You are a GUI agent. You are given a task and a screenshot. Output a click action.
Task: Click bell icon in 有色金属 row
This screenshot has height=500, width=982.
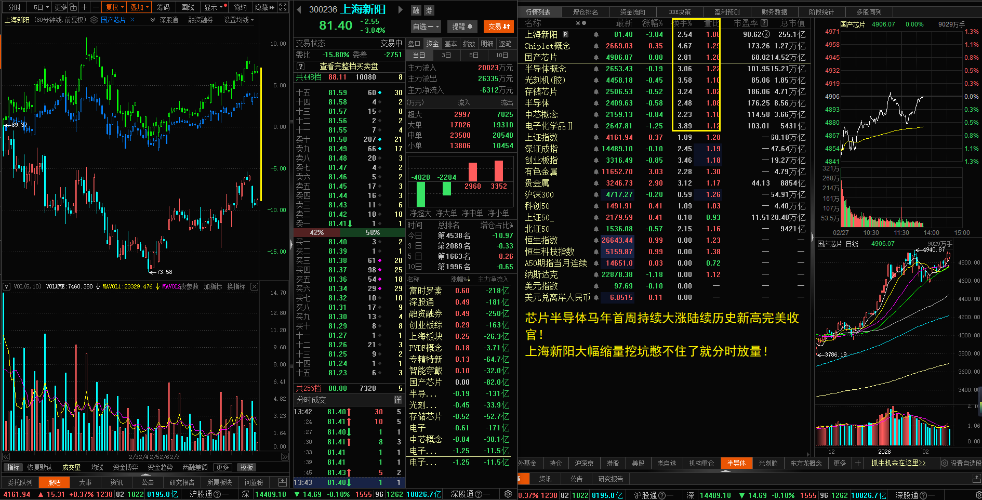point(596,172)
